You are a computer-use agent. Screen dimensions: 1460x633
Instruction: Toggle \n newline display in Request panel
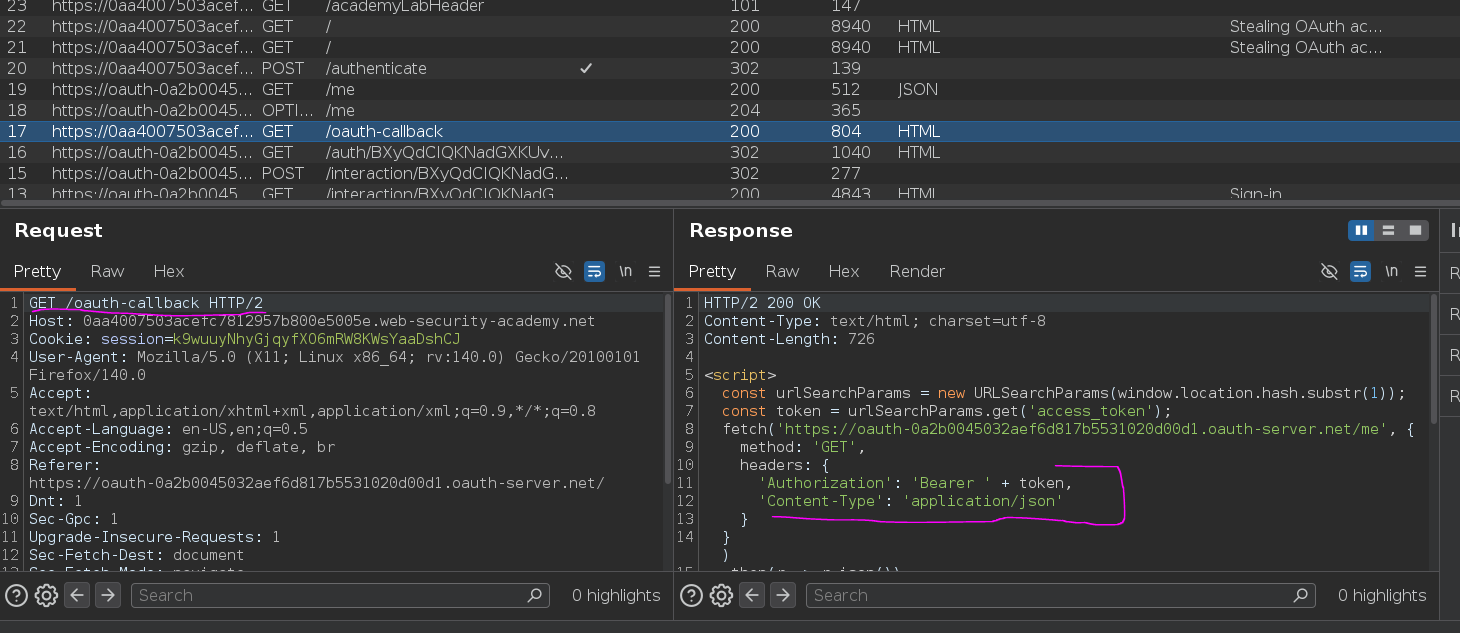coord(626,271)
